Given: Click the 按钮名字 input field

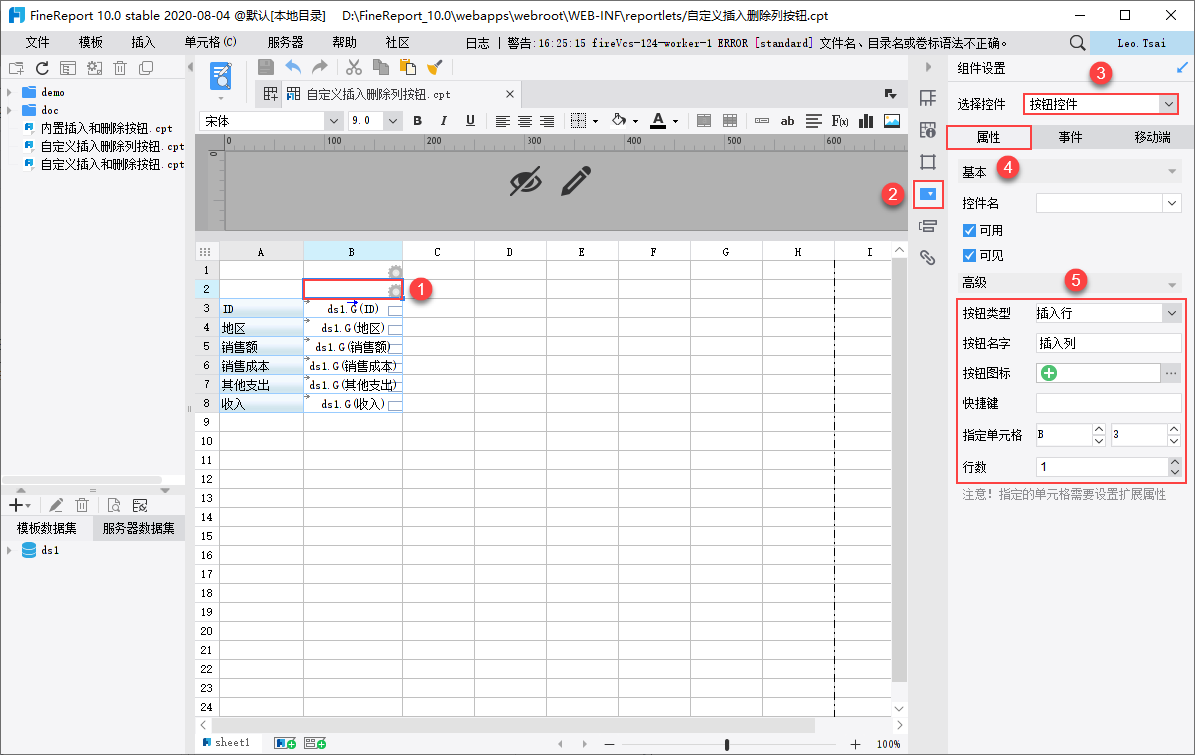Looking at the screenshot, I should tap(1108, 343).
